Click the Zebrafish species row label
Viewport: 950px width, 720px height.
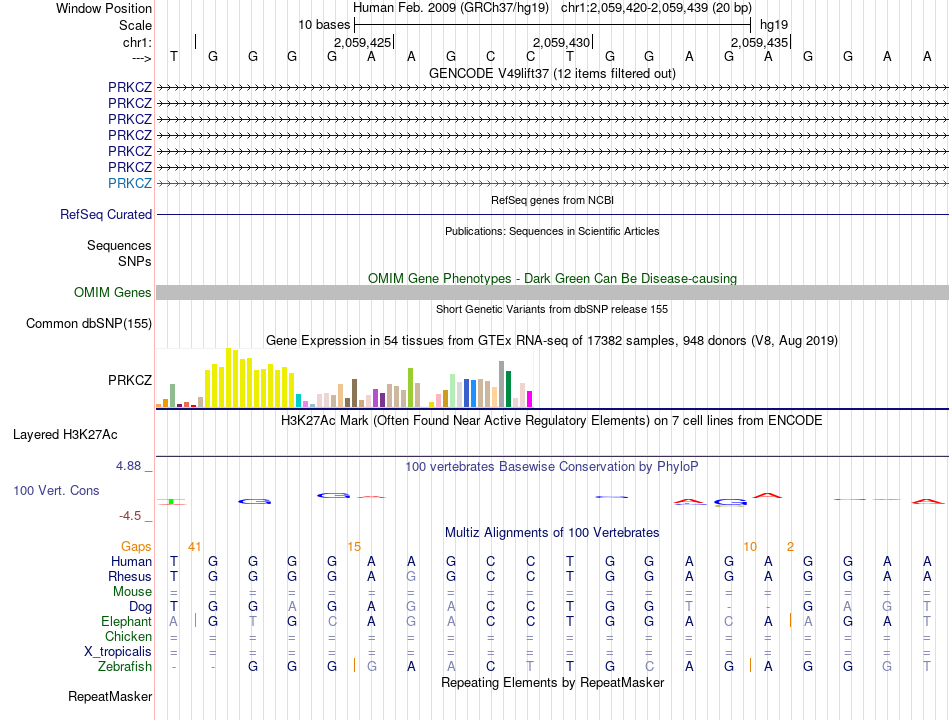click(x=125, y=666)
